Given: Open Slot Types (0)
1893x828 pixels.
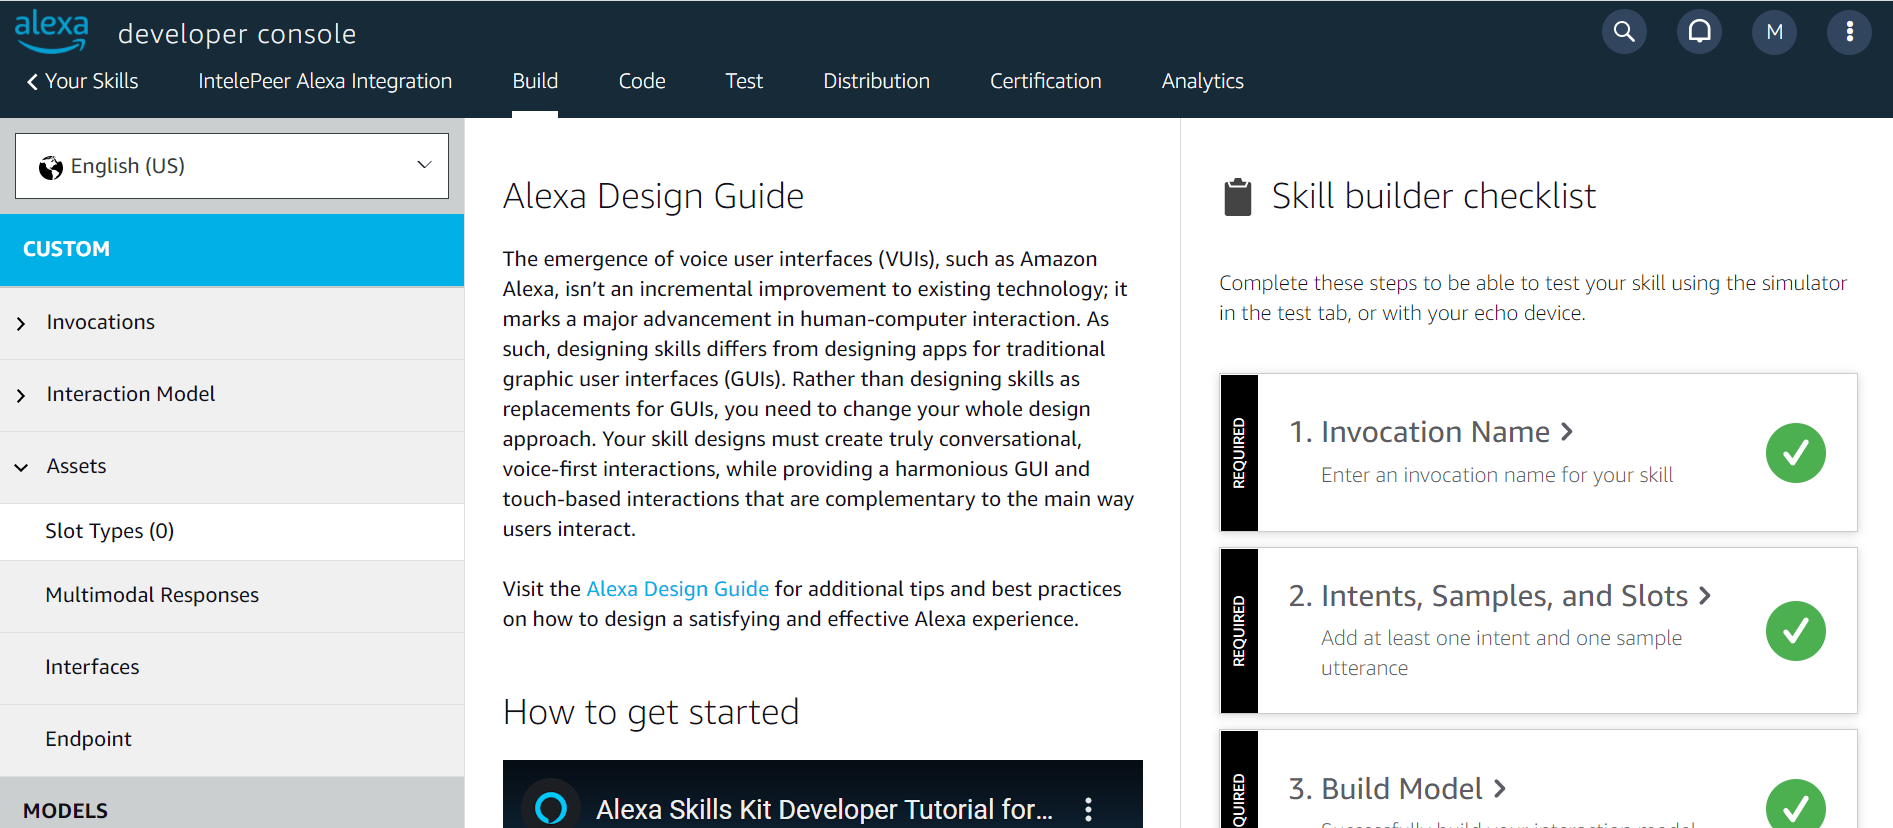Looking at the screenshot, I should (232, 532).
